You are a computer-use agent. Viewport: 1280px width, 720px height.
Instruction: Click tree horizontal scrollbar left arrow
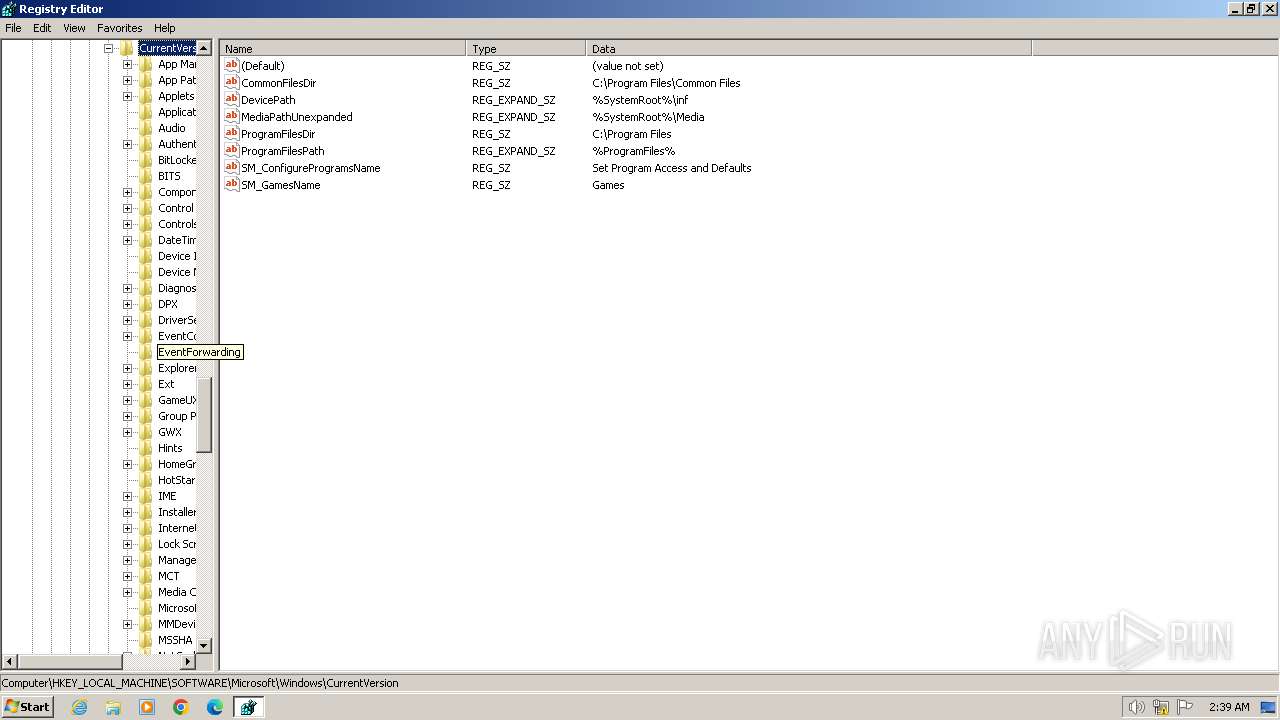10,662
